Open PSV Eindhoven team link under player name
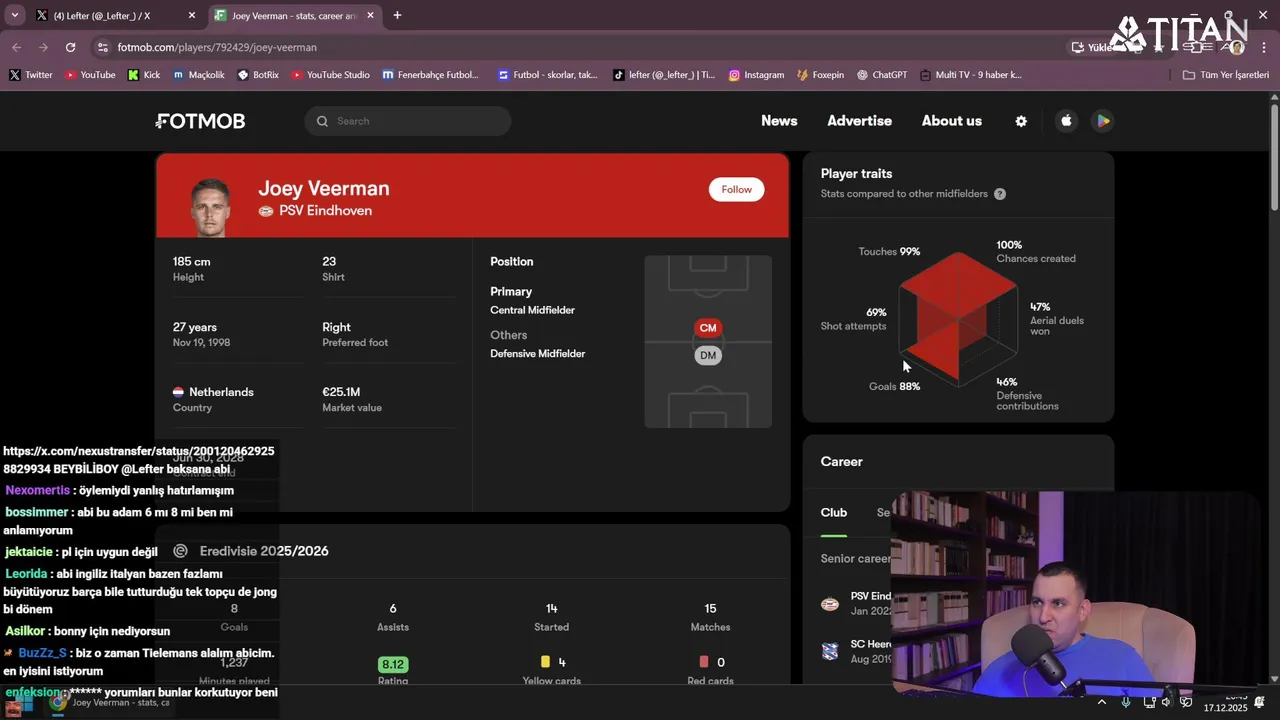 315,211
